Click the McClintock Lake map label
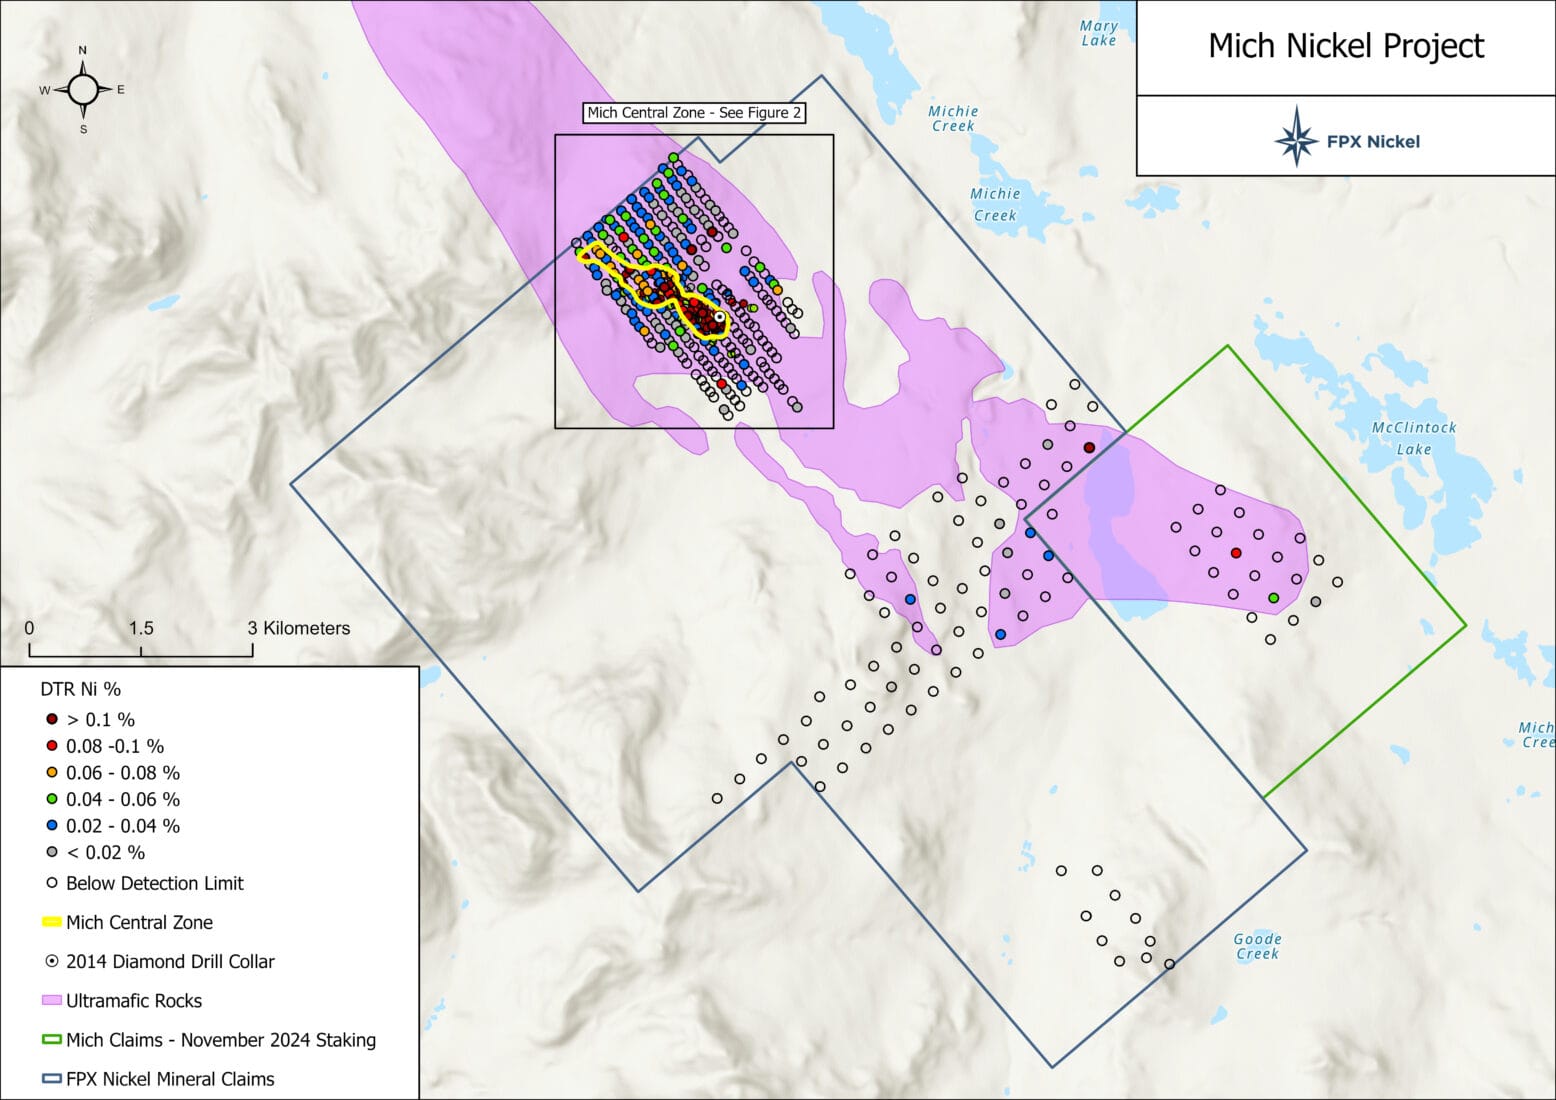 tap(1413, 438)
